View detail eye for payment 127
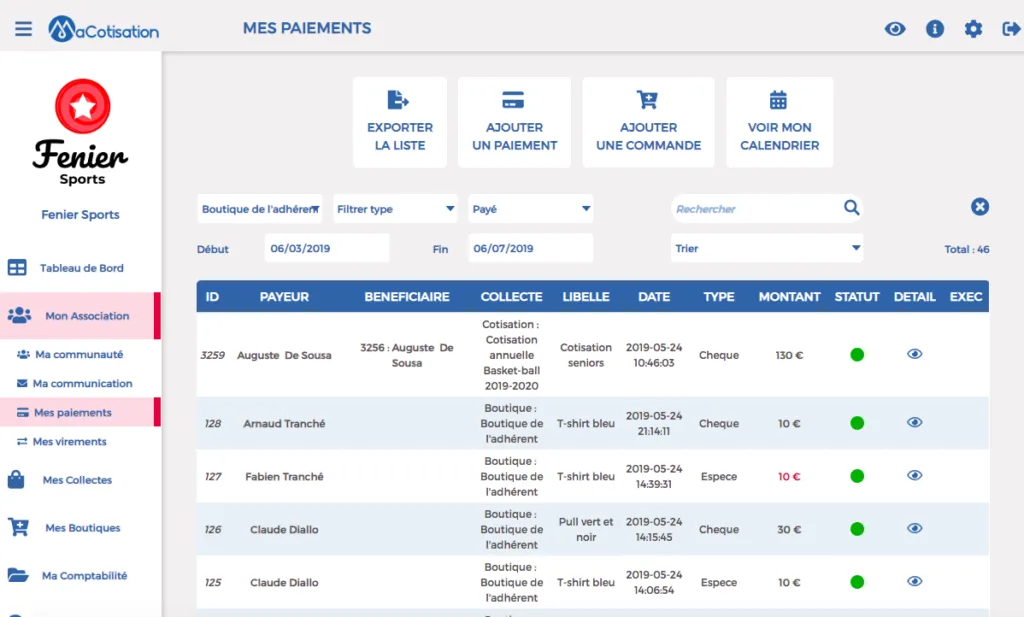The height and width of the screenshot is (617, 1024). tap(914, 475)
